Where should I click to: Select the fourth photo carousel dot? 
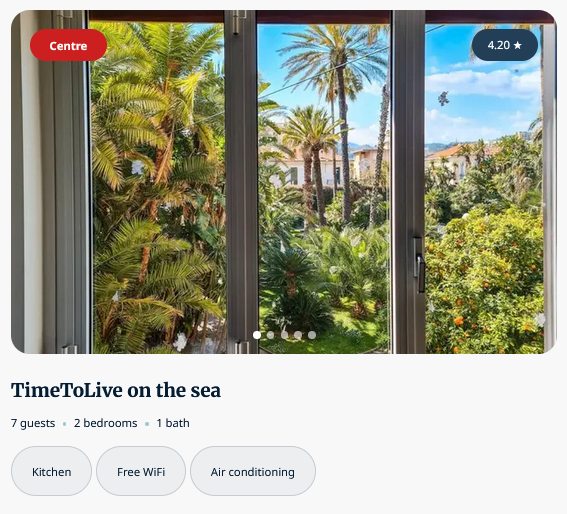(x=298, y=335)
